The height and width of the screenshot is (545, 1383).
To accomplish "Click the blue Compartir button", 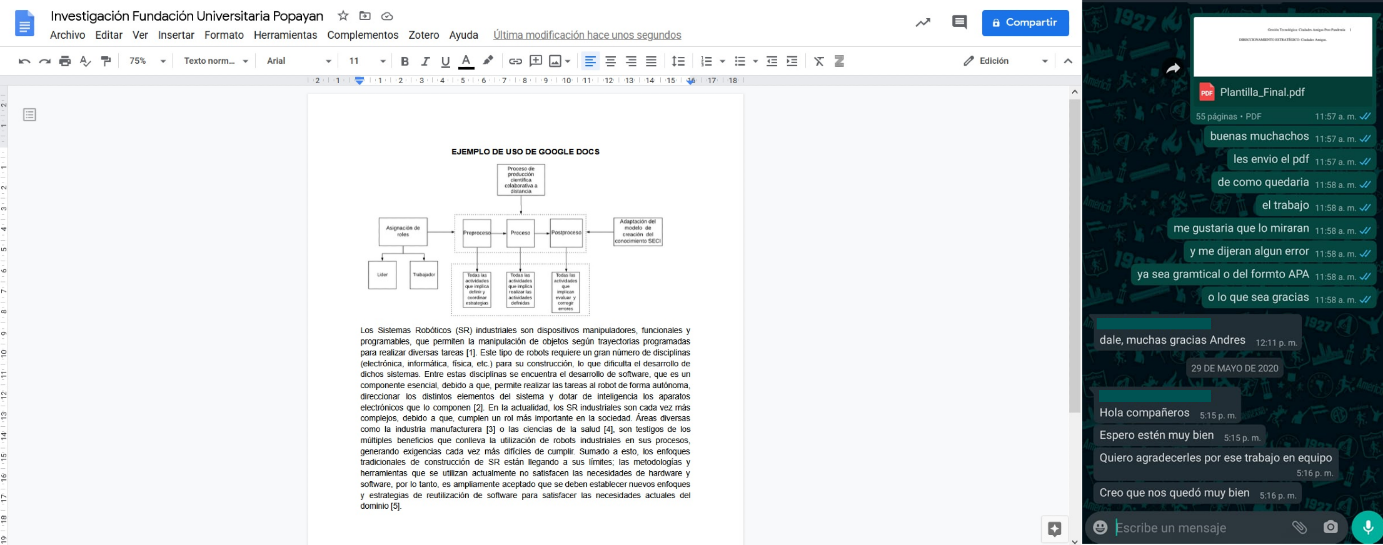I will [1025, 22].
